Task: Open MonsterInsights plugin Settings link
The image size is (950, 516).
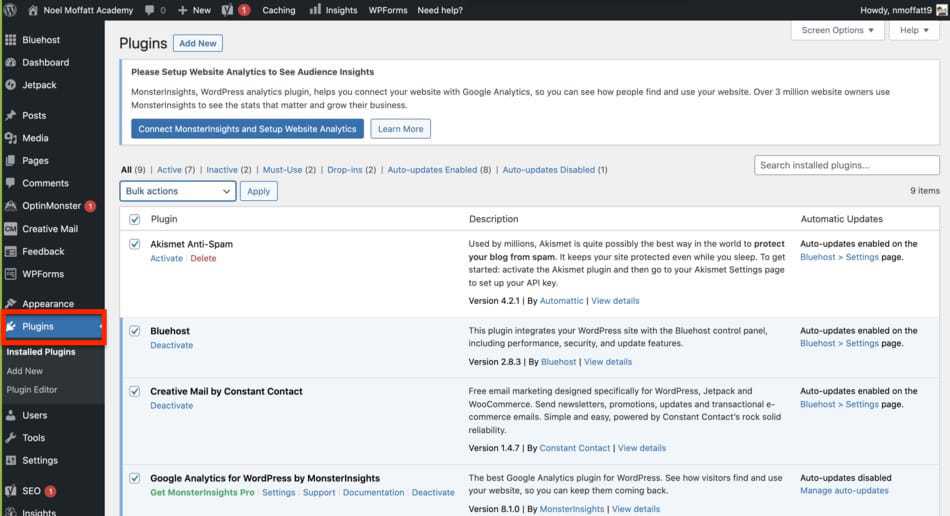Action: coord(279,492)
